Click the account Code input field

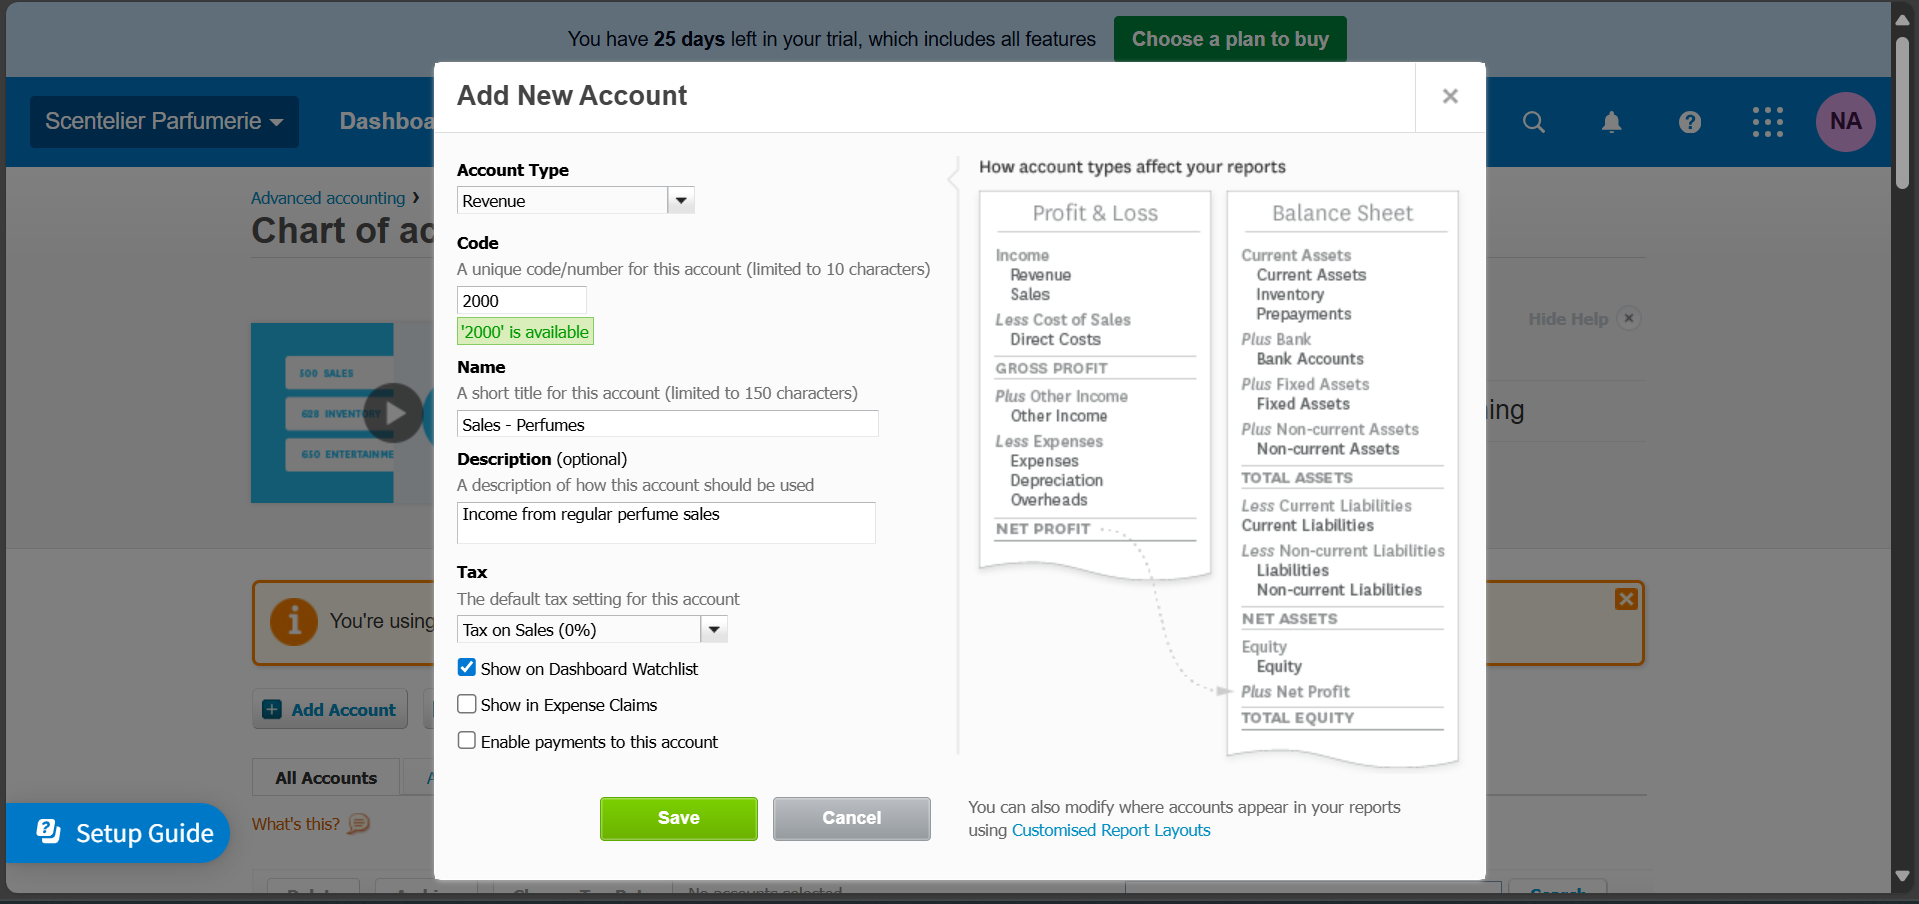[x=522, y=301]
